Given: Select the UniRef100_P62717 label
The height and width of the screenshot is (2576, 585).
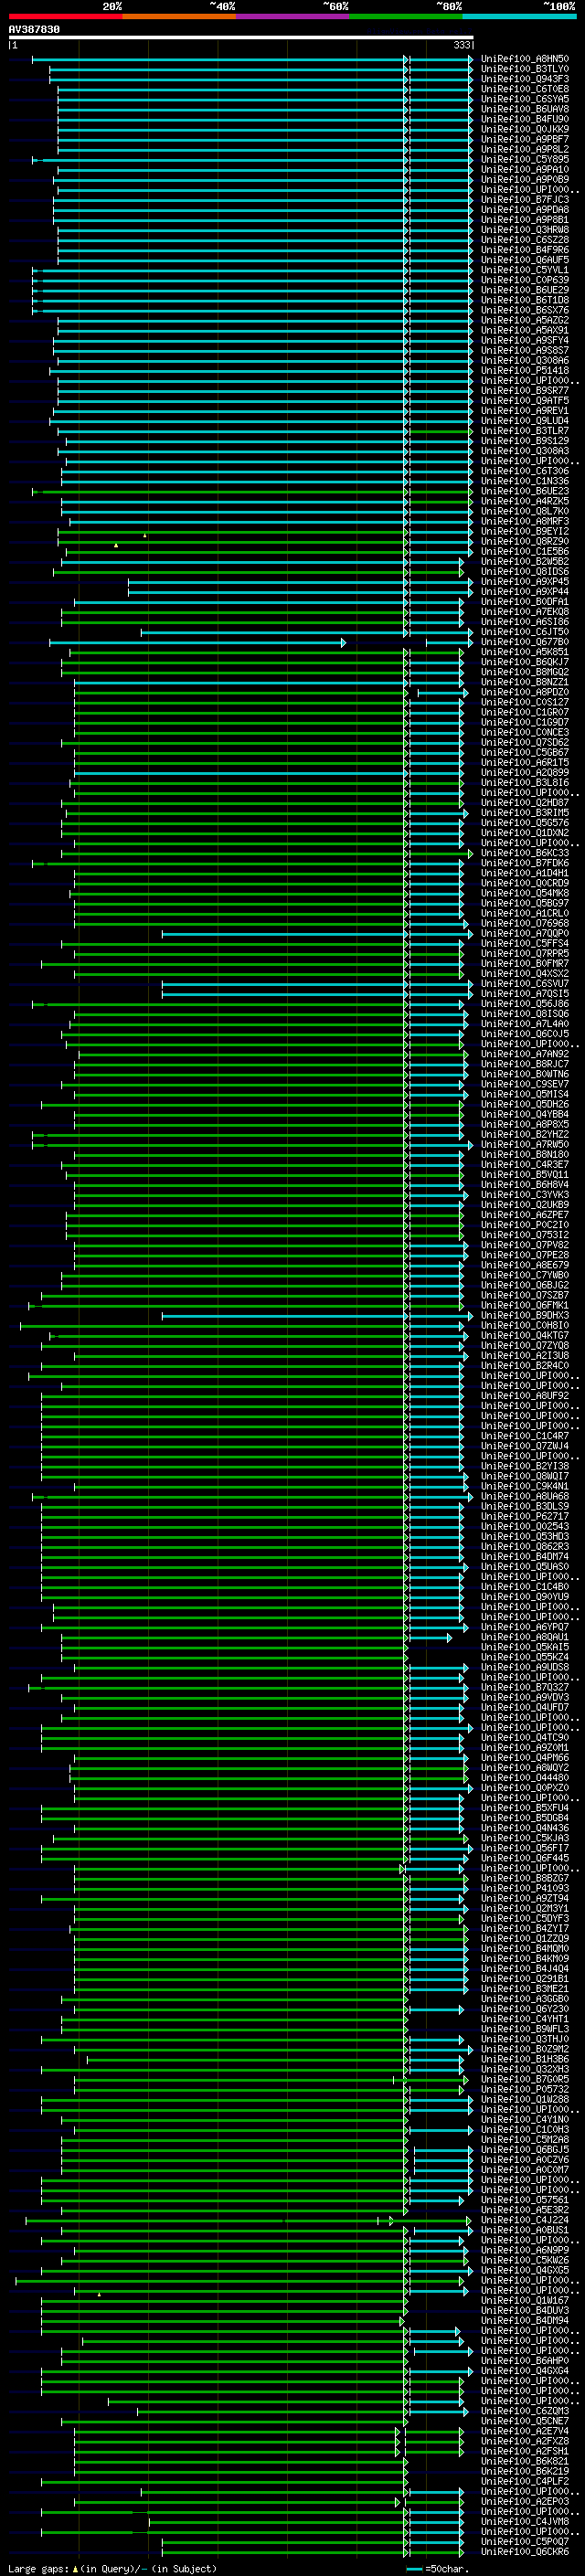Looking at the screenshot, I should coord(525,1516).
